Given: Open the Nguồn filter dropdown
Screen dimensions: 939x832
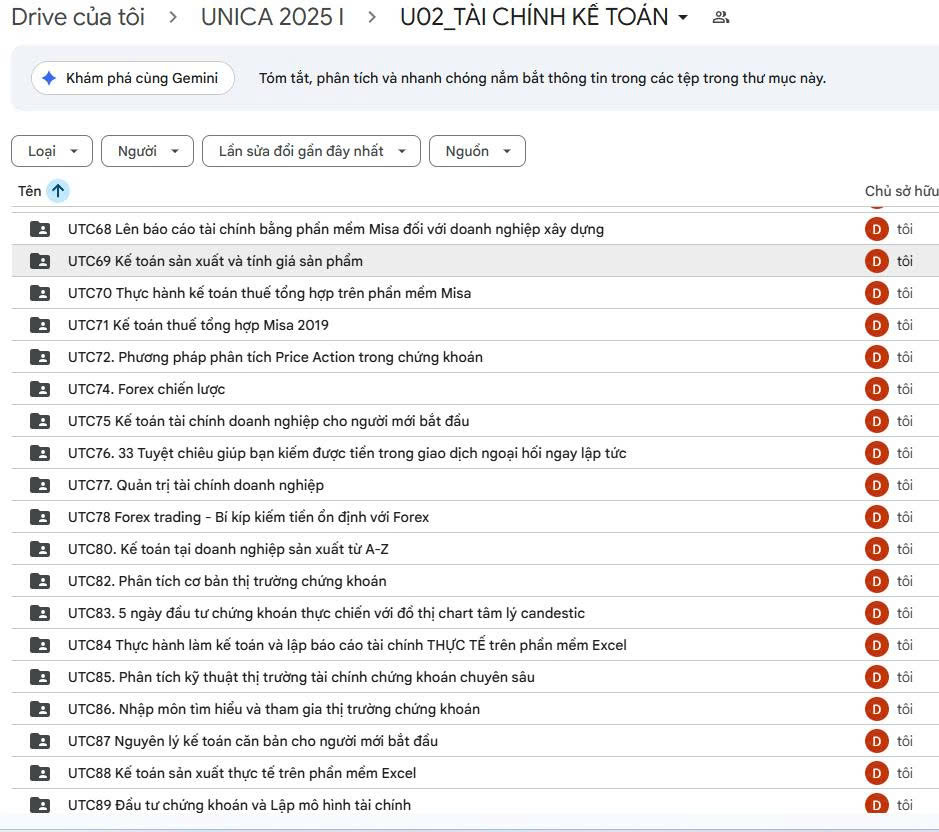Looking at the screenshot, I should (477, 151).
